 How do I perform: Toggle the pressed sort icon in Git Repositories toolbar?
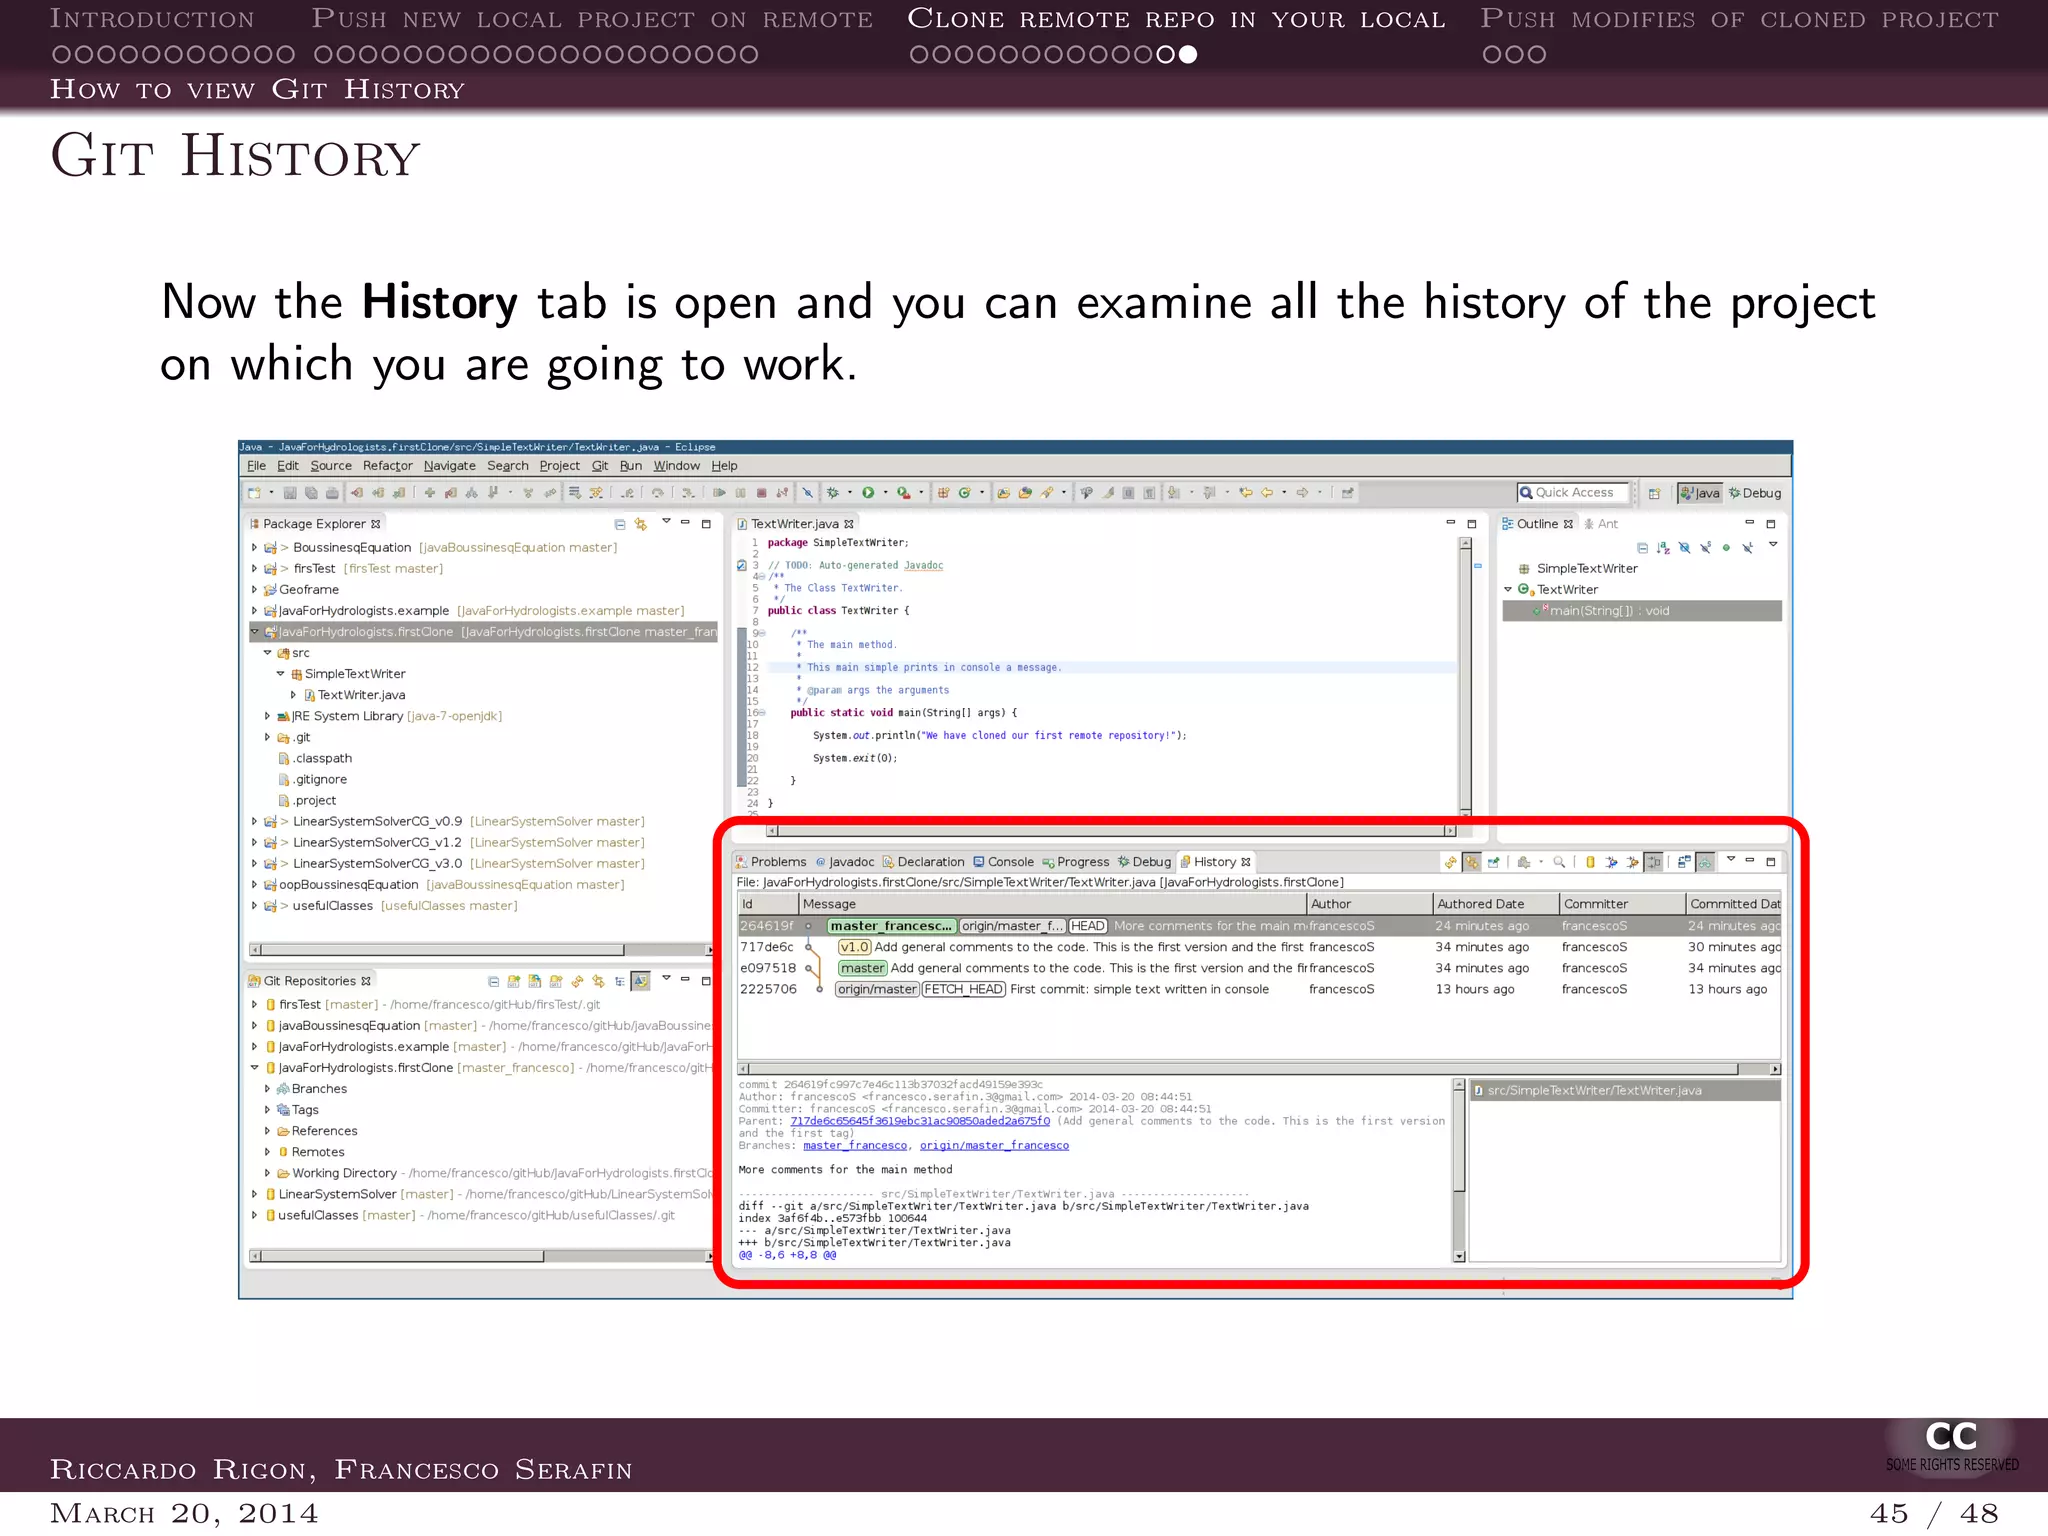pos(641,981)
